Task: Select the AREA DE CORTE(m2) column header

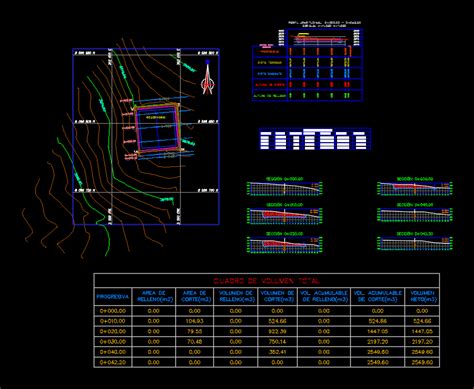Action: pyautogui.click(x=195, y=296)
